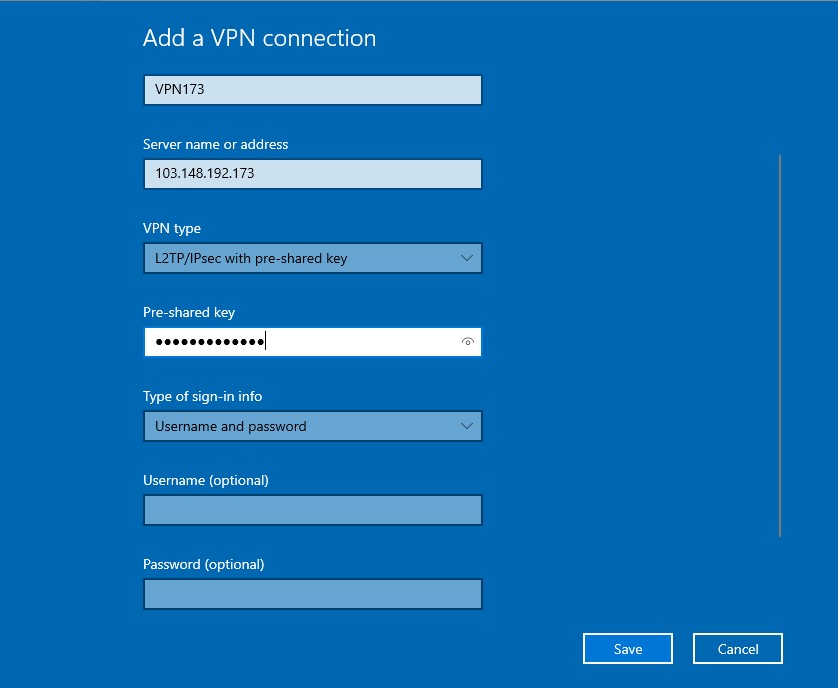
Task: Click the Server name or address label
Action: coord(215,144)
